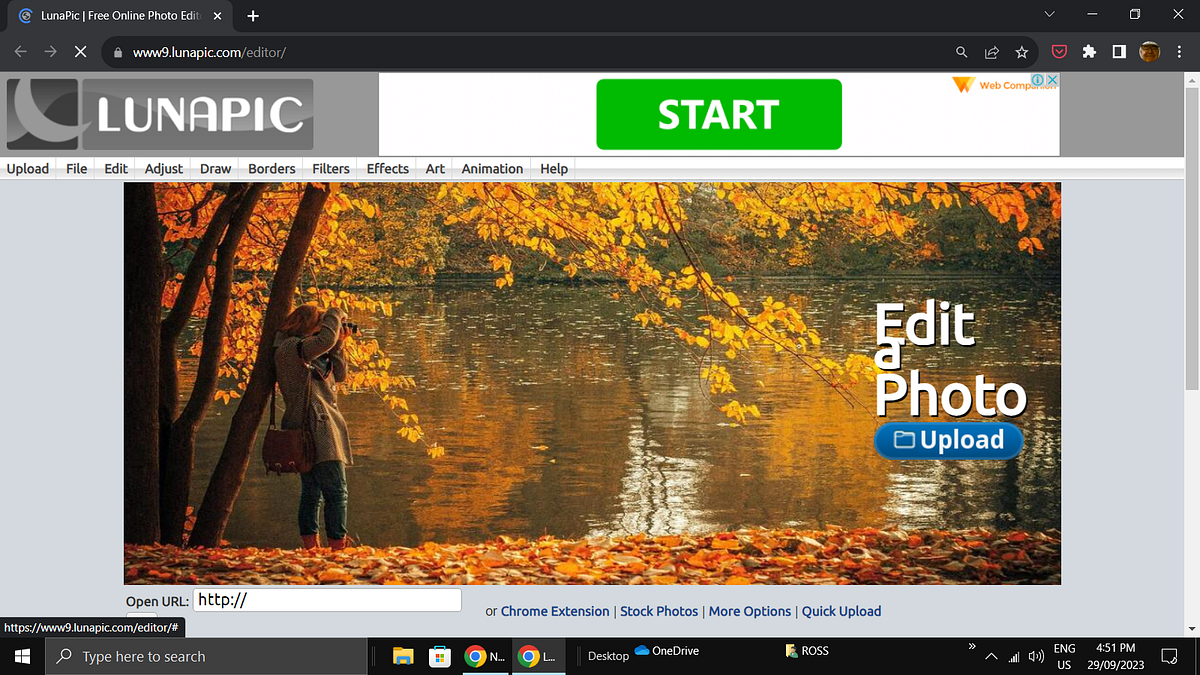This screenshot has width=1200, height=675.
Task: Open File Explorer from the taskbar
Action: pos(403,655)
